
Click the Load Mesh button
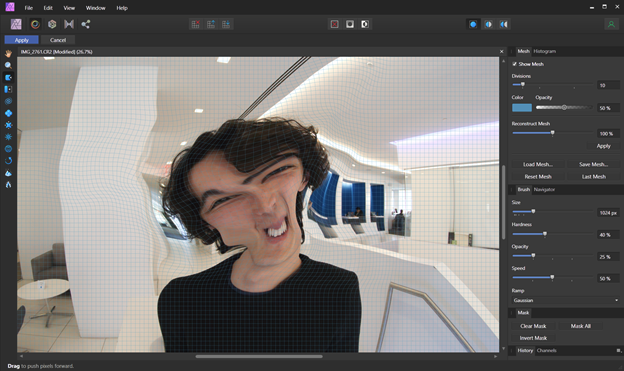(538, 164)
